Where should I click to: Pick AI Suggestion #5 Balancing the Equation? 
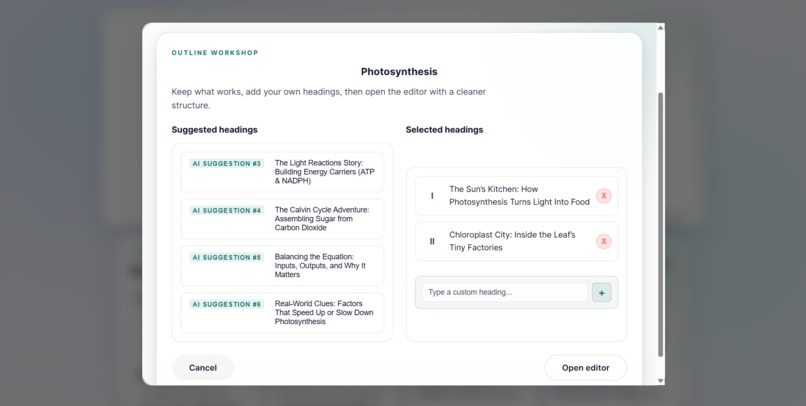282,266
